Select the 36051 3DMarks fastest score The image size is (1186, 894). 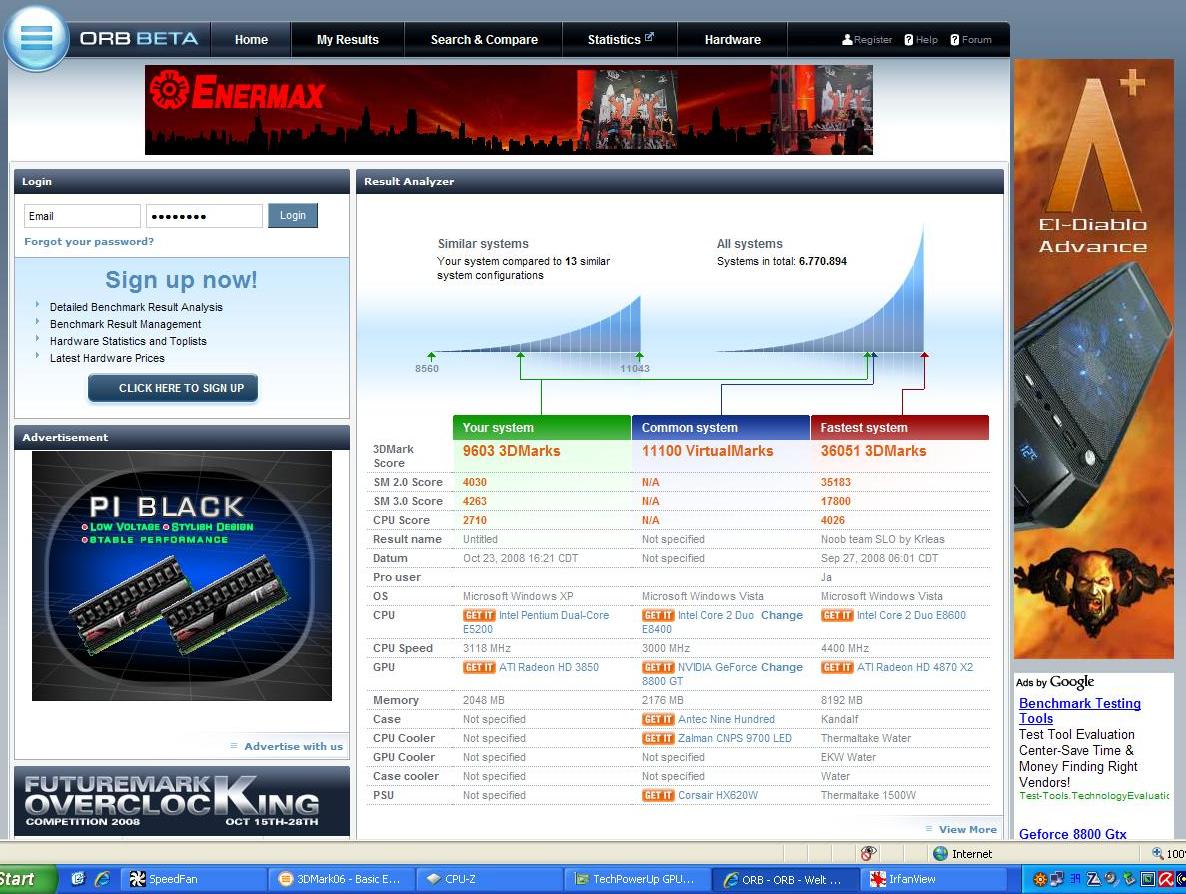point(874,451)
